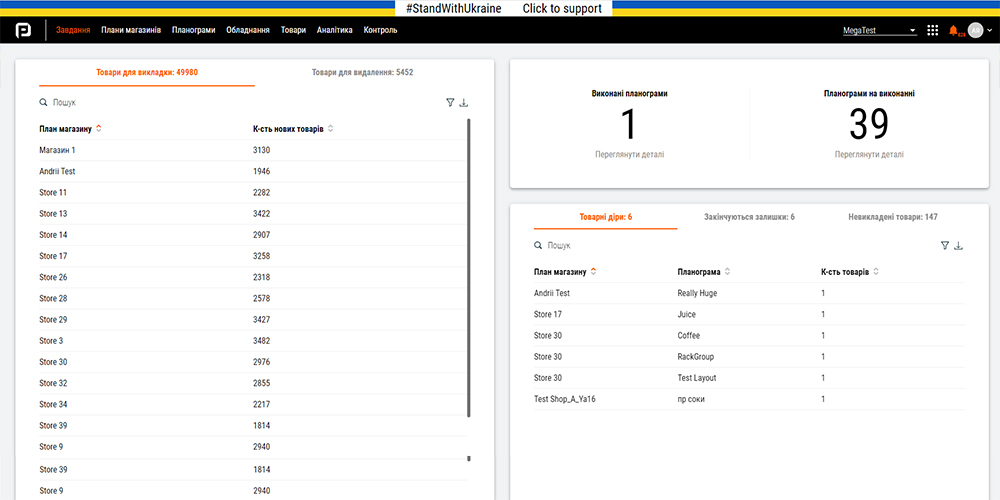The image size is (1000, 500).
Task: Download the products-for-display table
Action: point(464,102)
